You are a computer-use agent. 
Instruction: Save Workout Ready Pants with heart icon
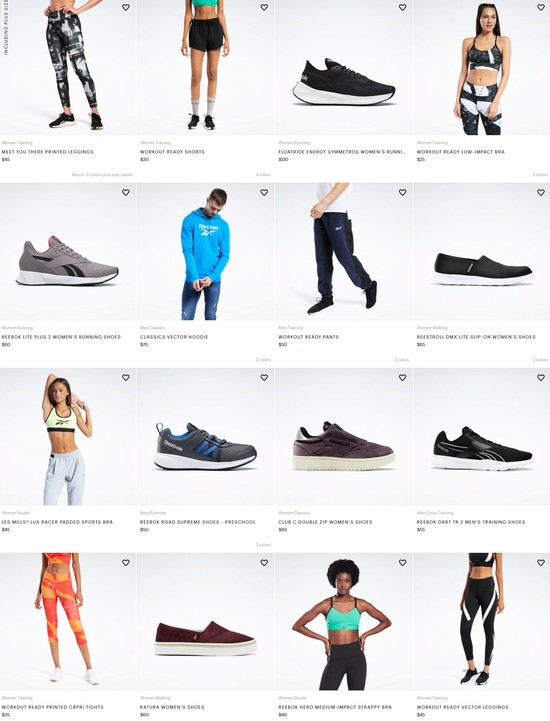402,192
